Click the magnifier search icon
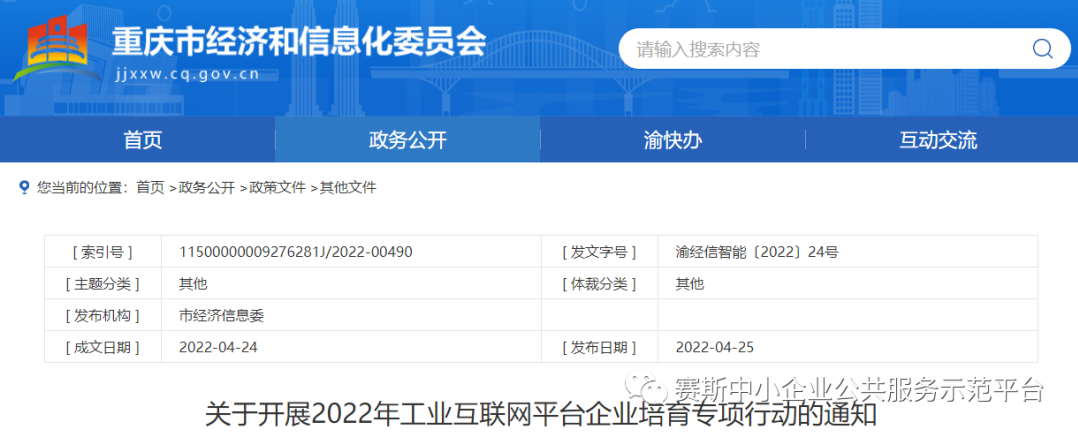The image size is (1078, 435). (x=1042, y=49)
